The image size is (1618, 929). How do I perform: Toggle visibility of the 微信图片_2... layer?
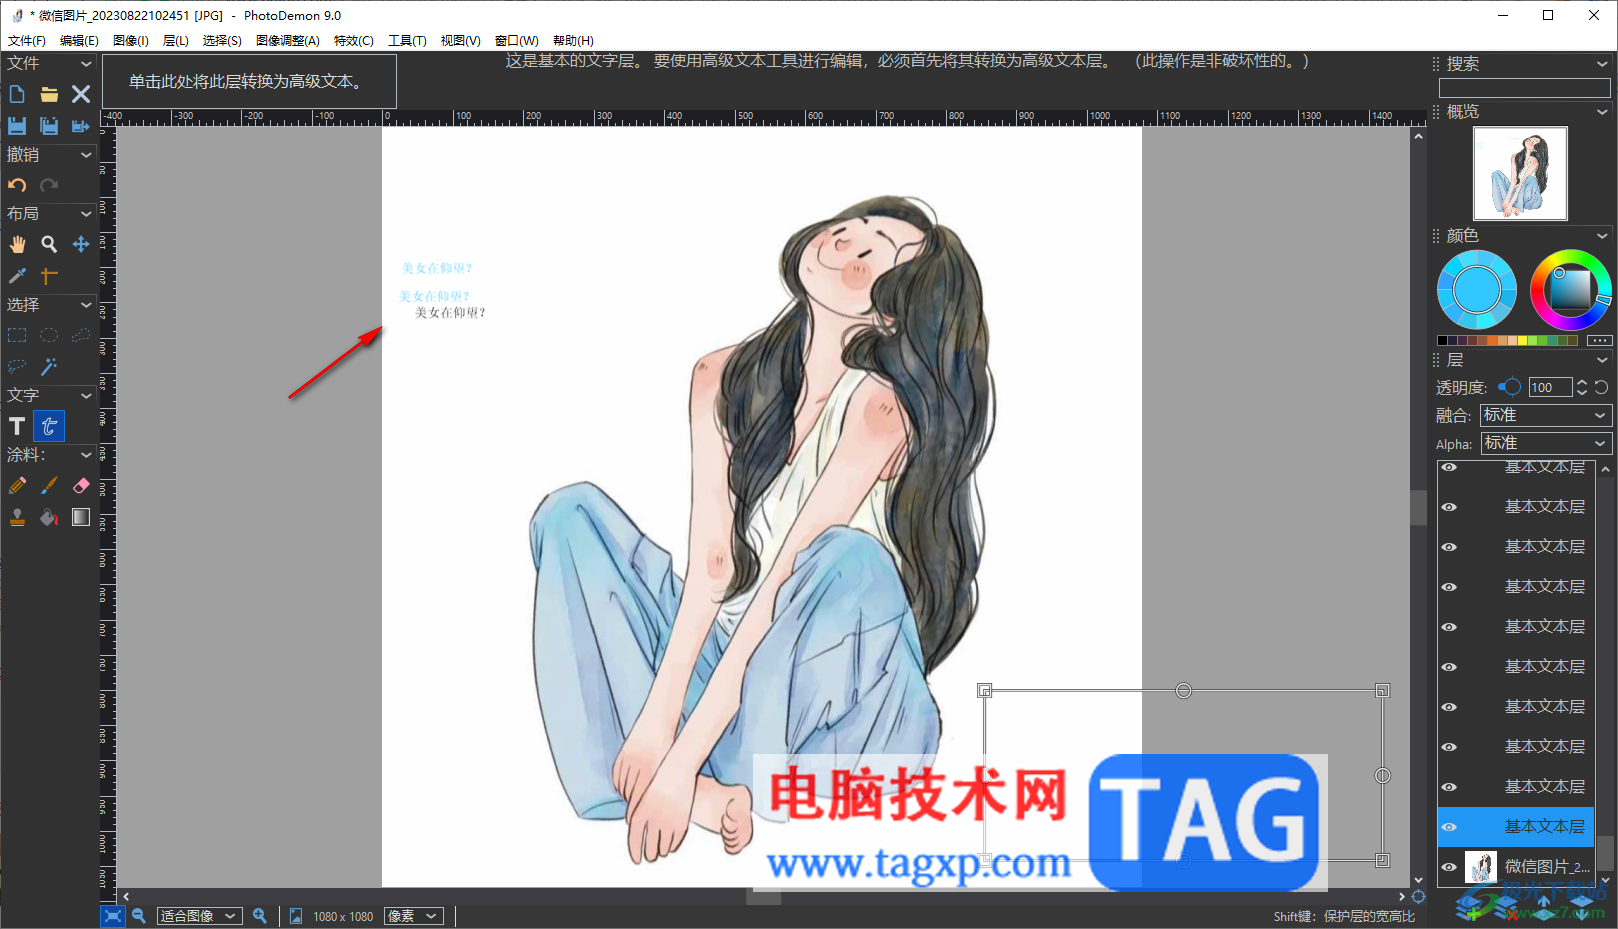click(x=1449, y=867)
